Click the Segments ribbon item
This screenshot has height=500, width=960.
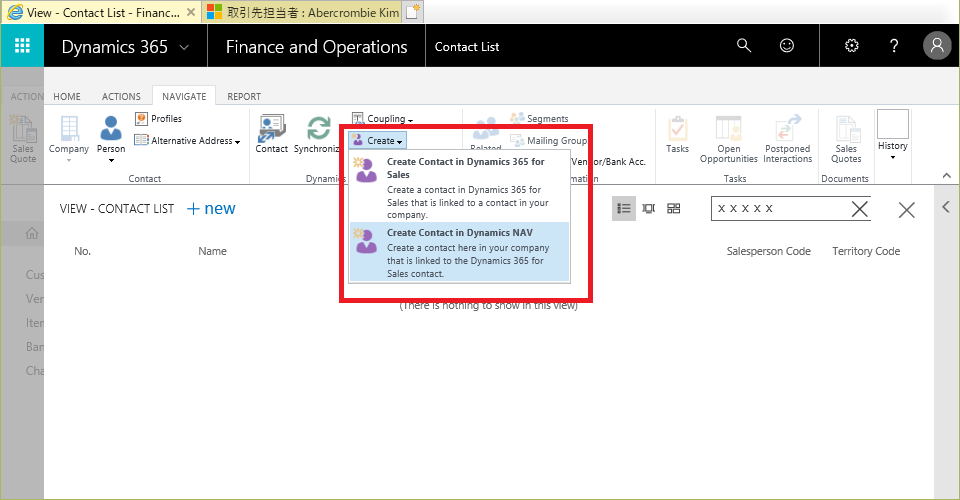539,118
